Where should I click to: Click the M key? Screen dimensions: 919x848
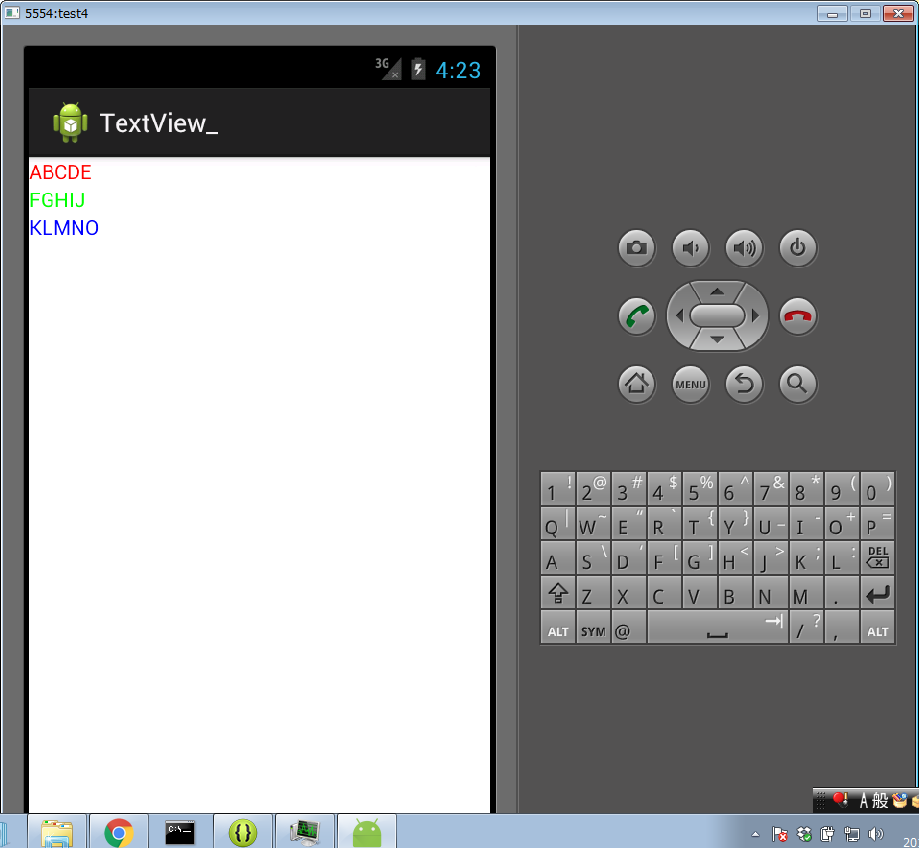(x=806, y=592)
